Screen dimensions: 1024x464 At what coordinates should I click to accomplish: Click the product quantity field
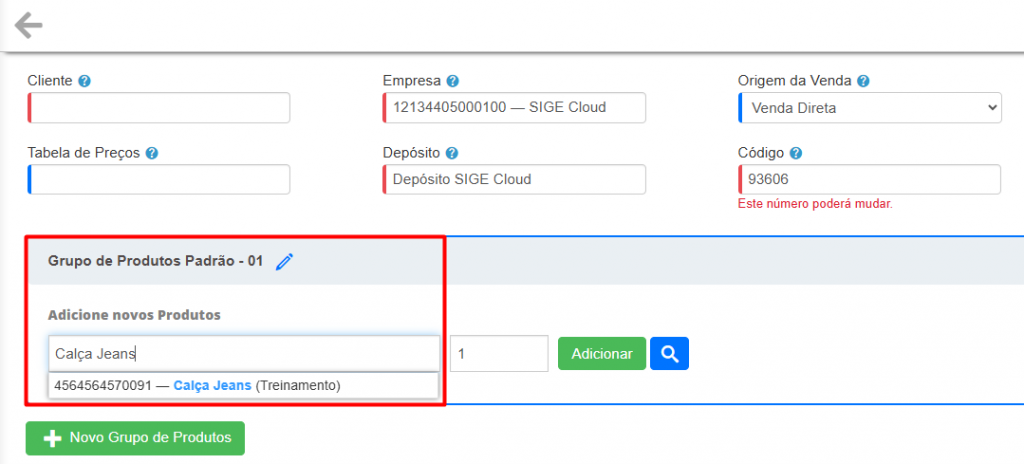499,353
